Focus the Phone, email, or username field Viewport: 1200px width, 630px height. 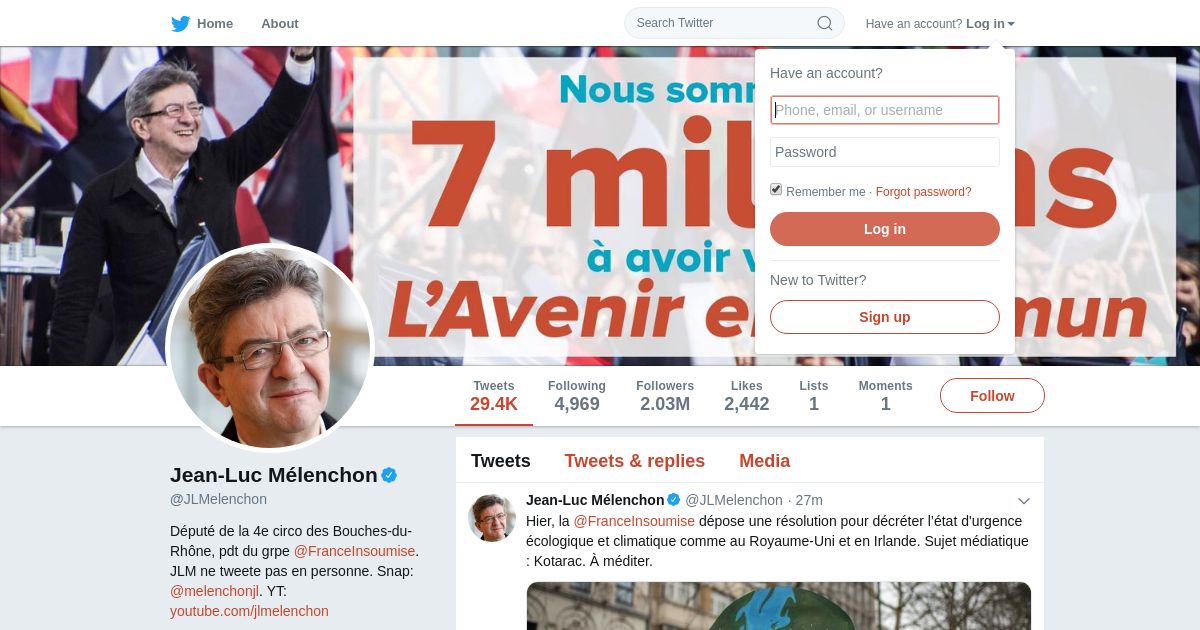click(x=885, y=110)
